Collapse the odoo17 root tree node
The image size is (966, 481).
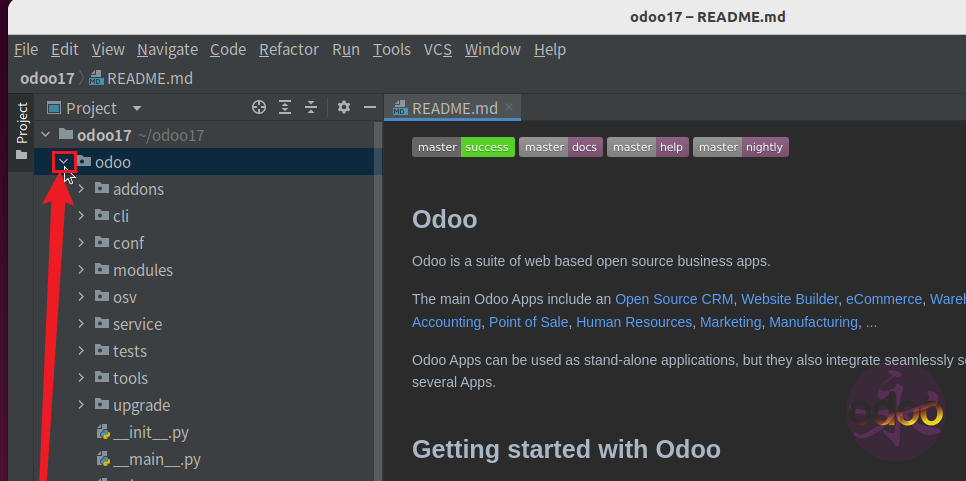(x=46, y=134)
